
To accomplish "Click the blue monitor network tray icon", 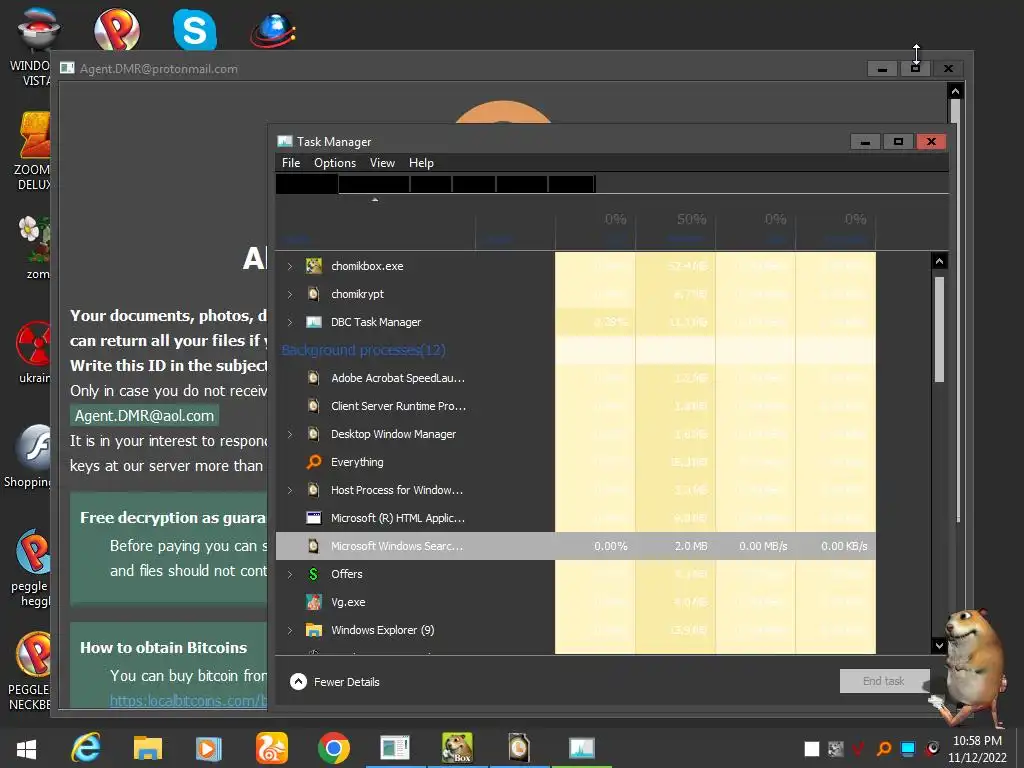I will tap(908, 748).
